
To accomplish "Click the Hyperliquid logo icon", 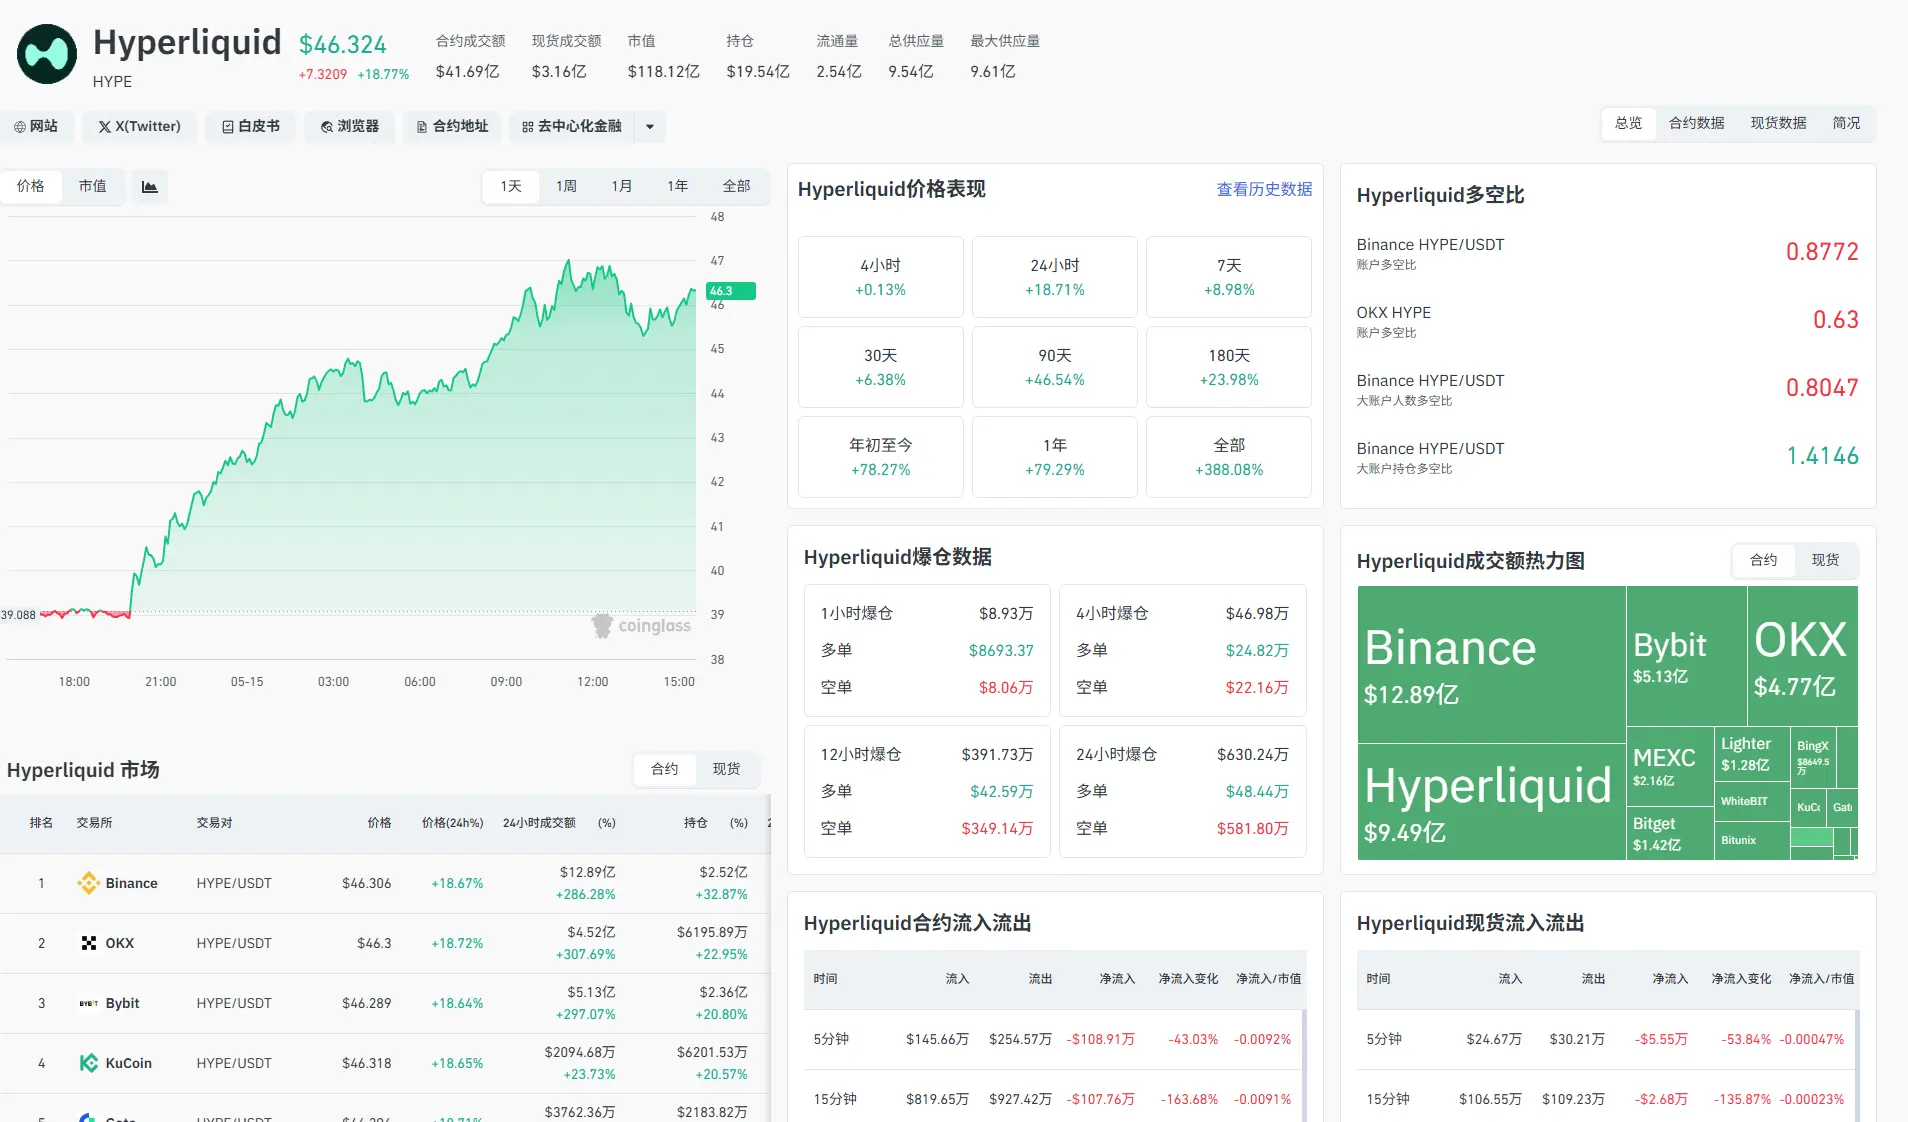I will (47, 54).
